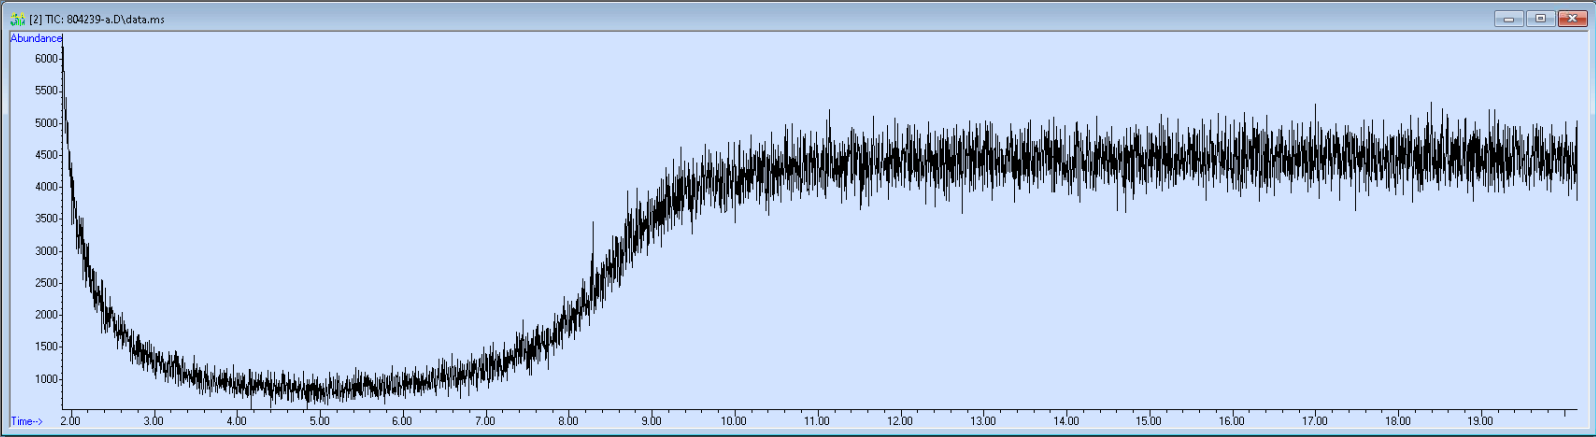Click the 19.00 time tick label
The height and width of the screenshot is (437, 1596).
[x=1481, y=421]
